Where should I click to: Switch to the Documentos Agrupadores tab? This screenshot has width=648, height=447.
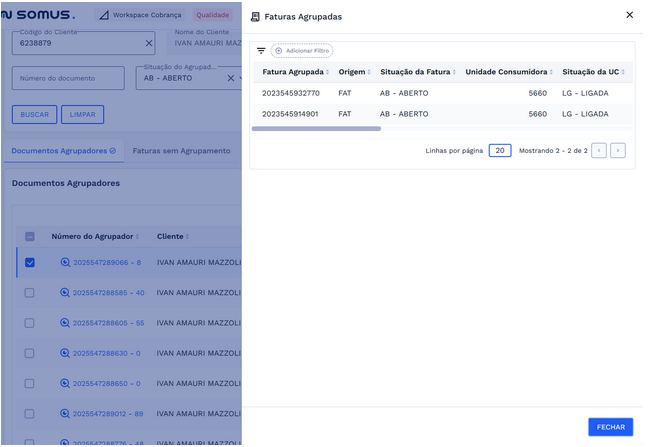64,151
